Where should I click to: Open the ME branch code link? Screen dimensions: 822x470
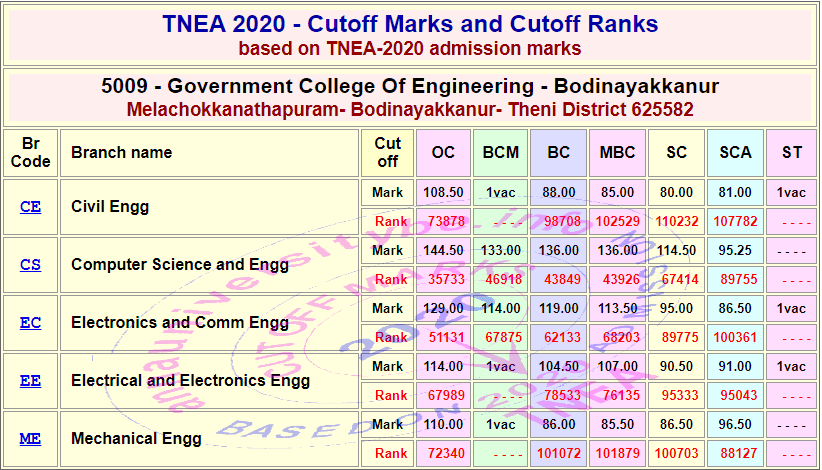point(30,438)
